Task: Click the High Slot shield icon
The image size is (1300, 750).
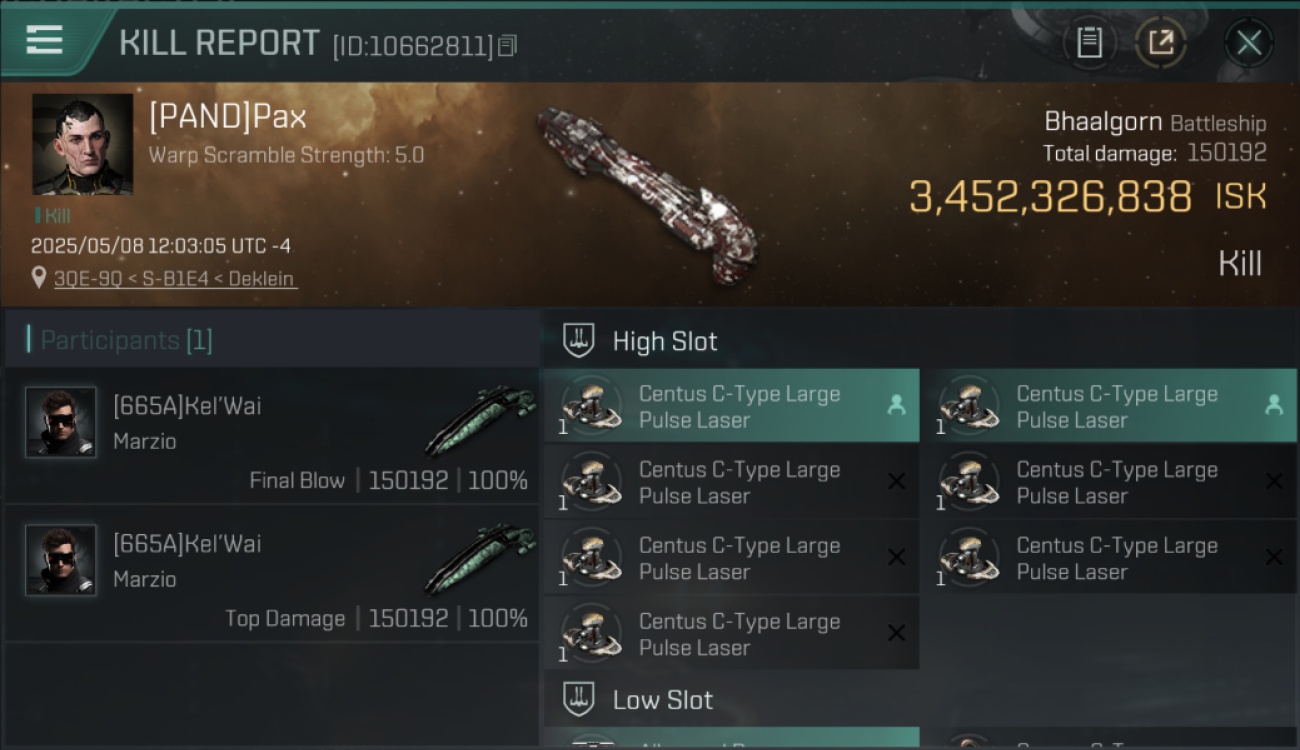Action: 579,340
